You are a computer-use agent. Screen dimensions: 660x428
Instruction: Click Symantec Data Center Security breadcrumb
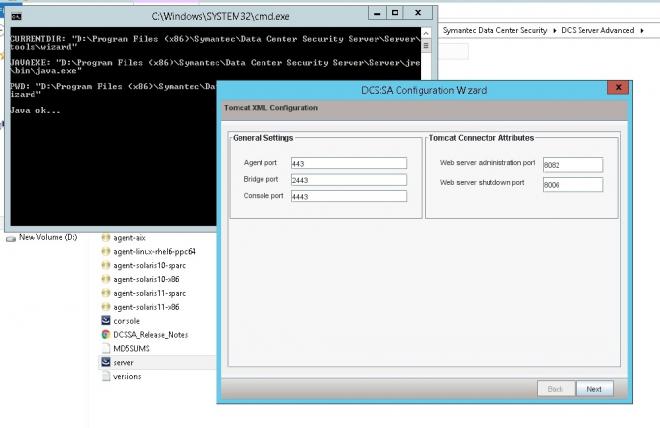[x=495, y=30]
